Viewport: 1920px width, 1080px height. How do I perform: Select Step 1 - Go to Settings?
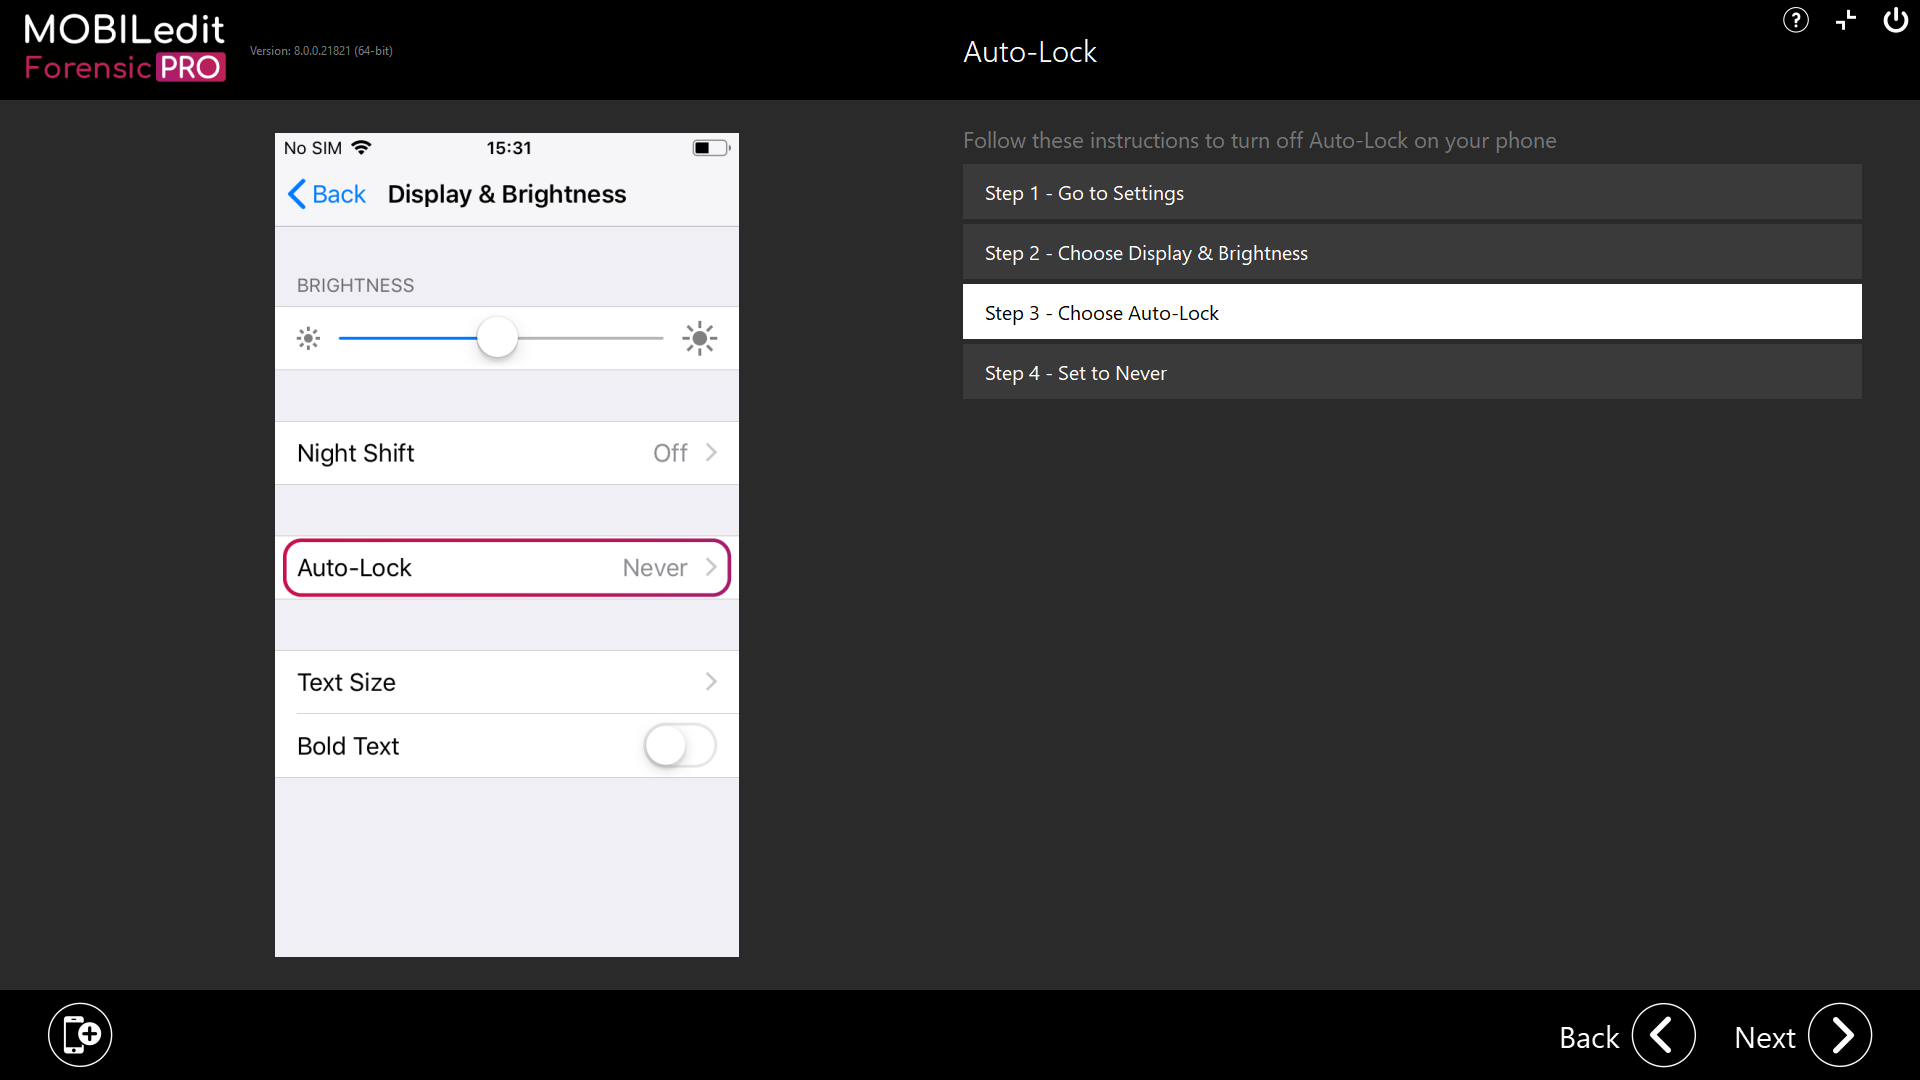point(1411,193)
